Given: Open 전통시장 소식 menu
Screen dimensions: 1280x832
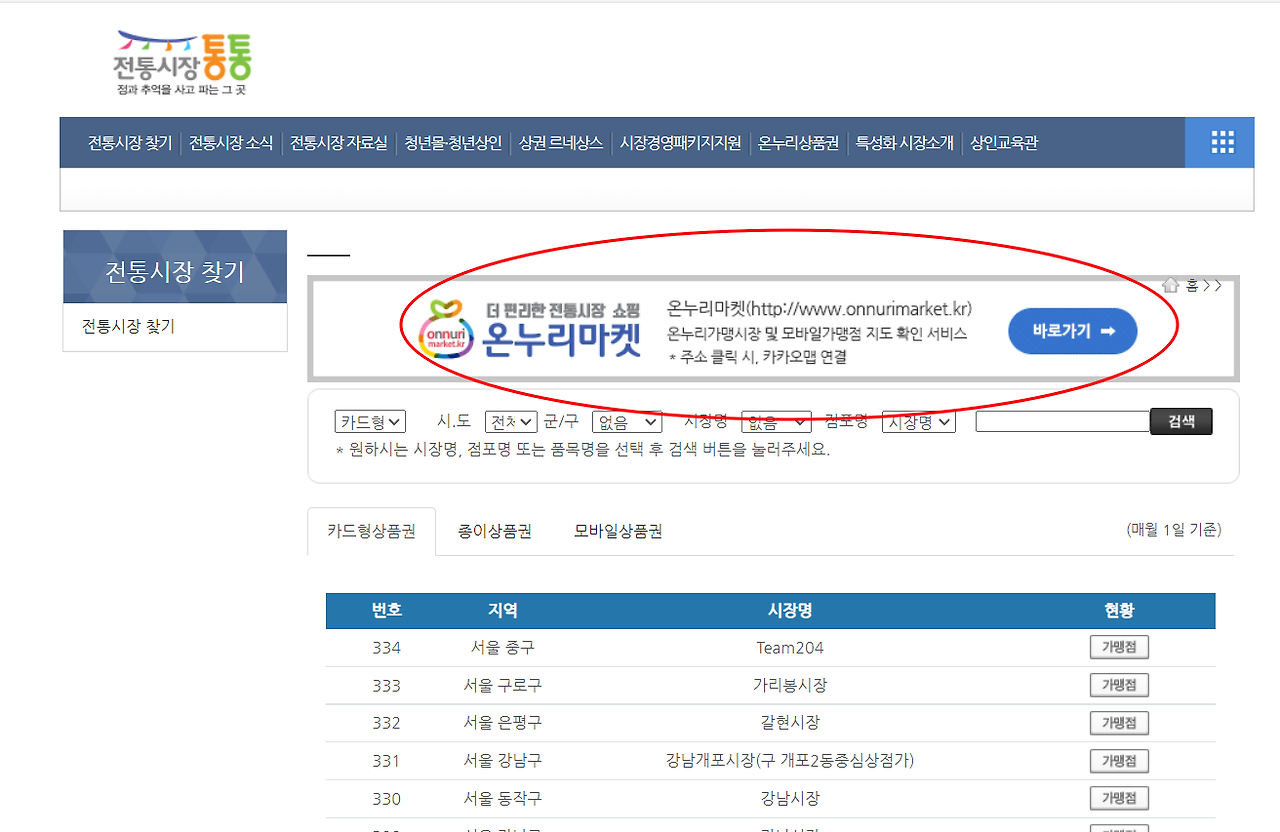Looking at the screenshot, I should 231,143.
